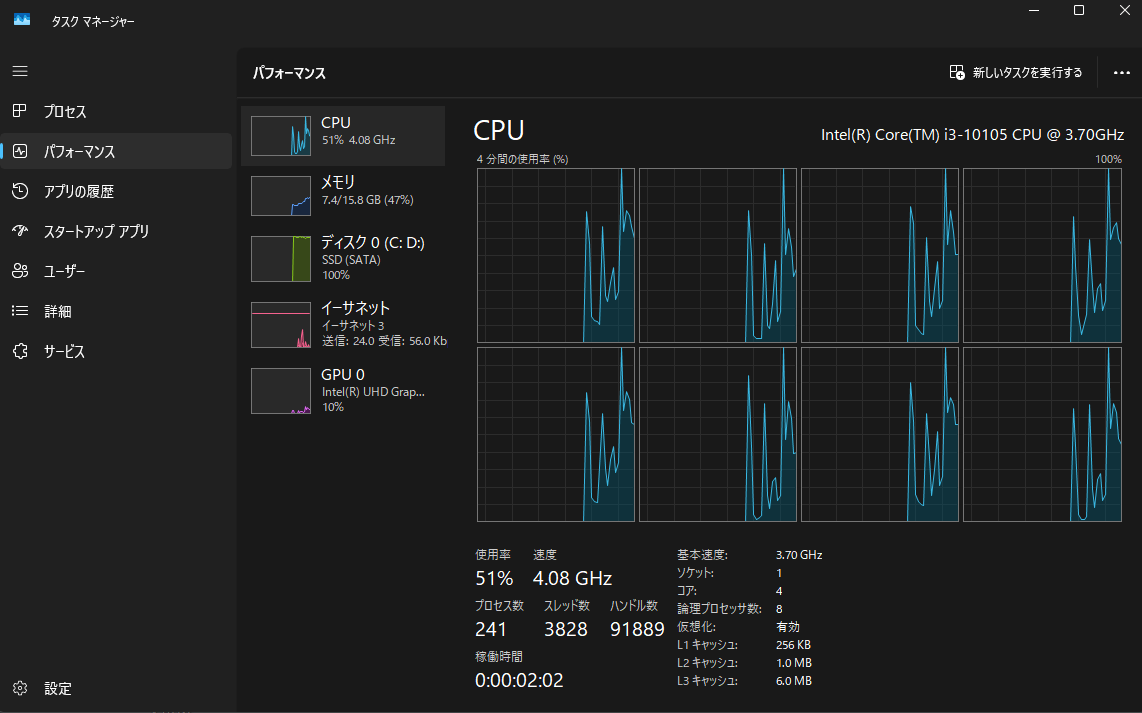
Task: Select パフォーマンス in the sidebar
Action: tap(117, 151)
